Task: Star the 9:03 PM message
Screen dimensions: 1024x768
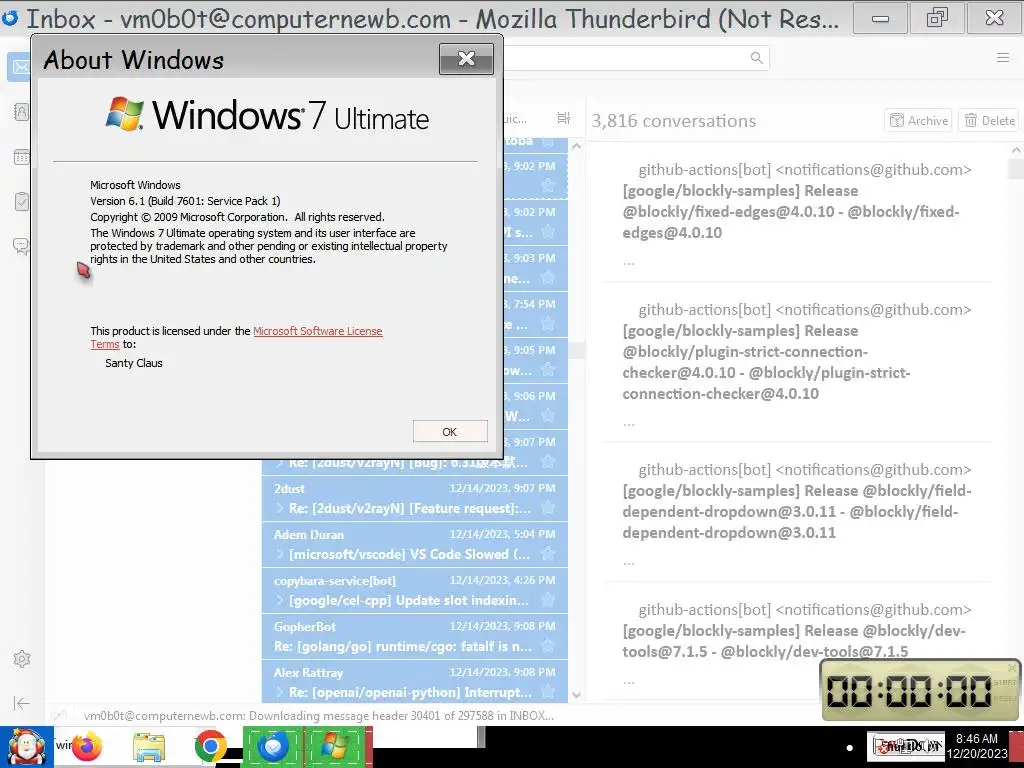Action: (548, 278)
